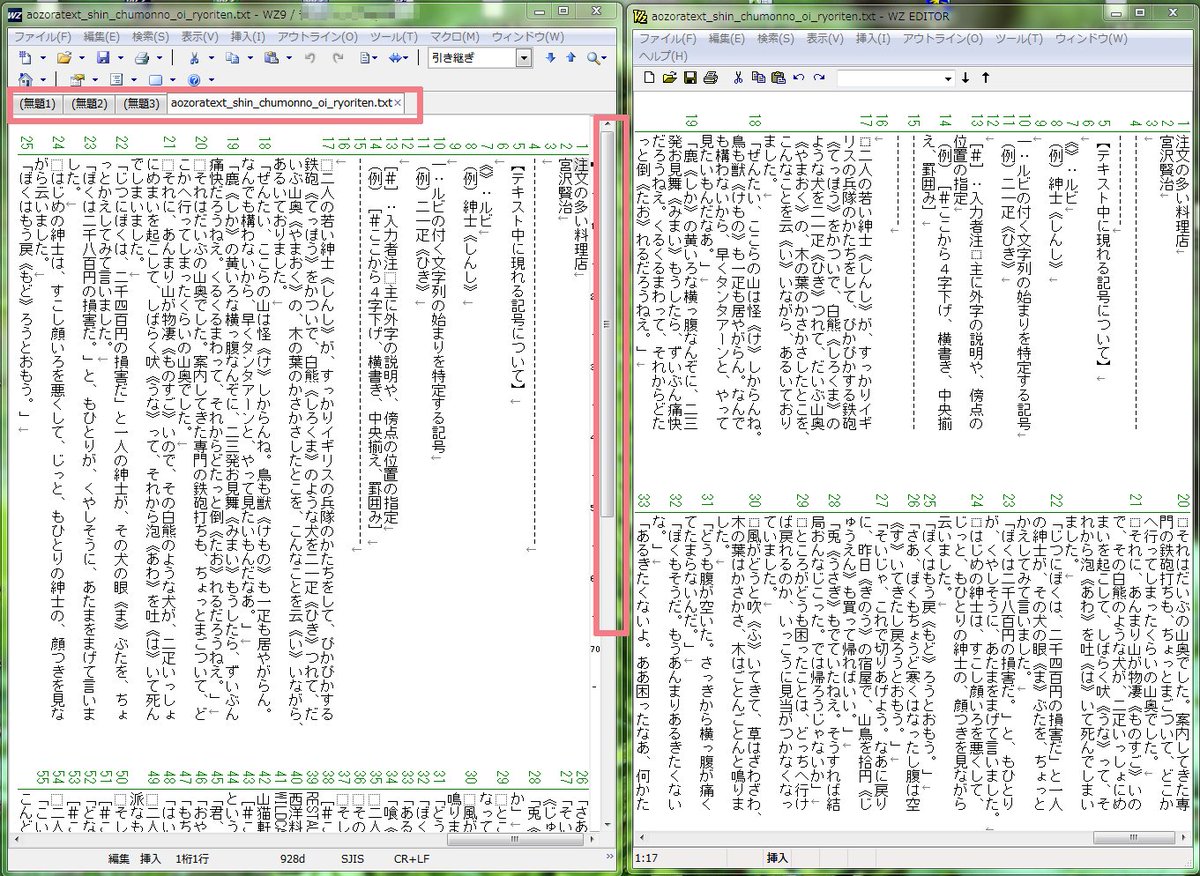Expand the arrow beside the Home icon in WZ9
Image resolution: width=1200 pixels, height=876 pixels.
point(43,79)
